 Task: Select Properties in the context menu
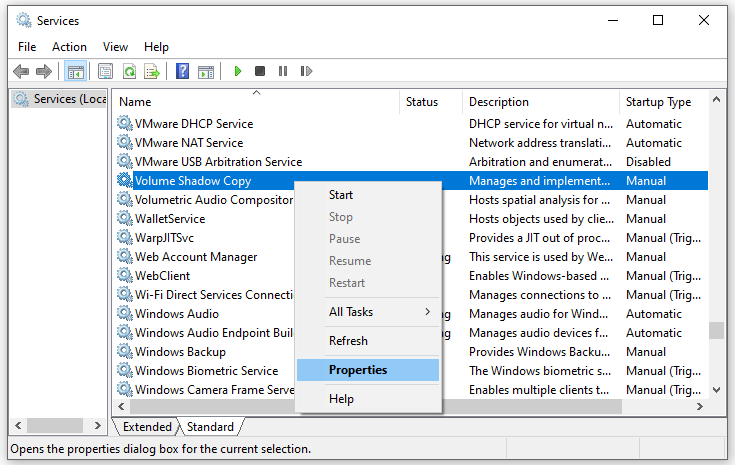(368, 370)
